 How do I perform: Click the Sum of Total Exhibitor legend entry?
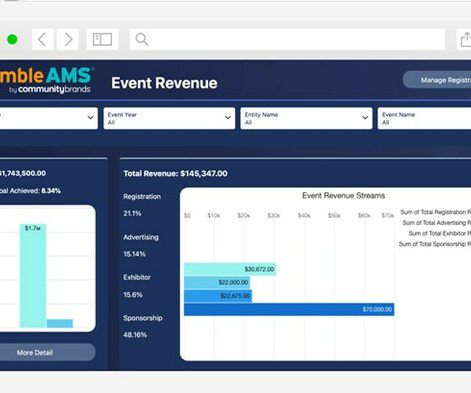(x=440, y=233)
